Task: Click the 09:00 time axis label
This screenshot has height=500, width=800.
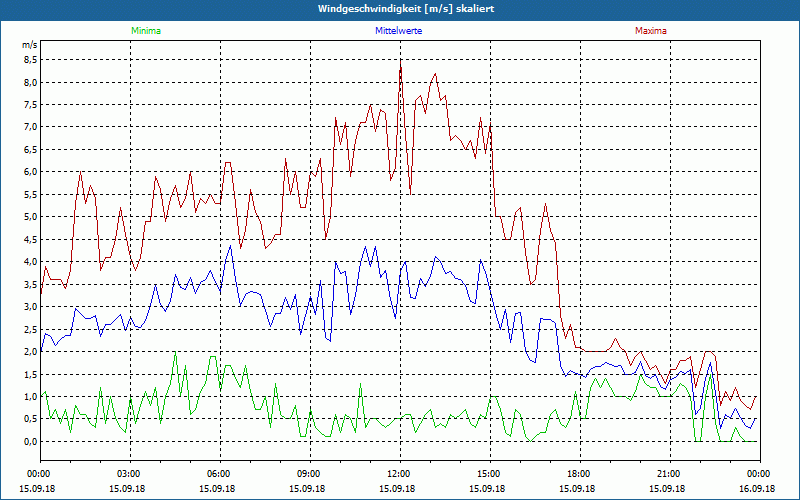Action: tap(307, 474)
